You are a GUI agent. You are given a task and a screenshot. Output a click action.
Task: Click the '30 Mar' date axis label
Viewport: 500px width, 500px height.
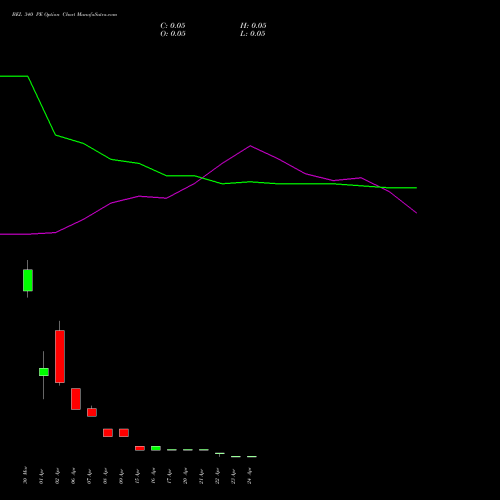pos(25,476)
